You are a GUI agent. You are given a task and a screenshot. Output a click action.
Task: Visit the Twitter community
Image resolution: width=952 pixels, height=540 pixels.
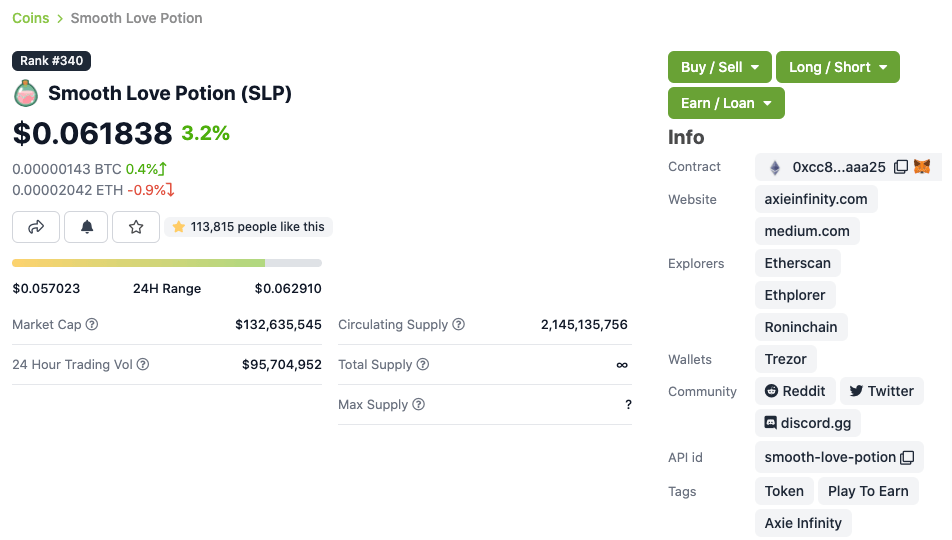(x=882, y=391)
